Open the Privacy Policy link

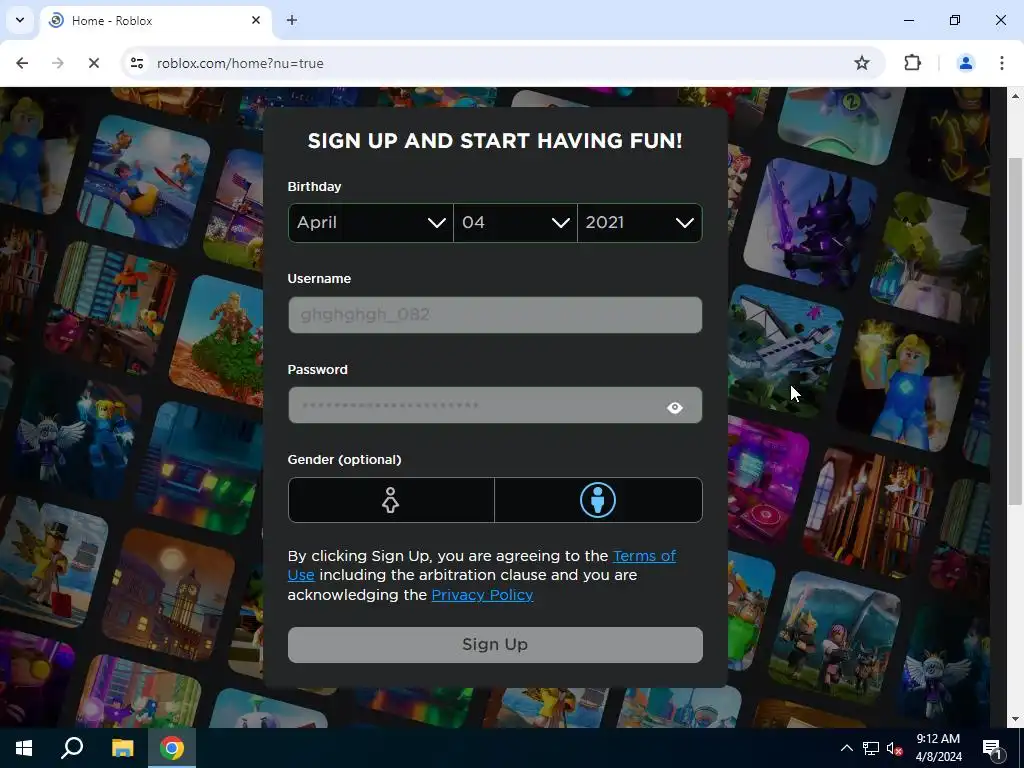[483, 595]
